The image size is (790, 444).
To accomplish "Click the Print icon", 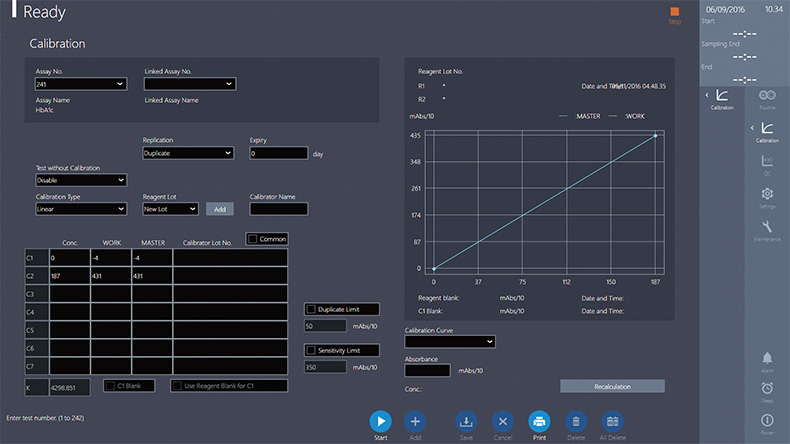I will [x=539, y=421].
